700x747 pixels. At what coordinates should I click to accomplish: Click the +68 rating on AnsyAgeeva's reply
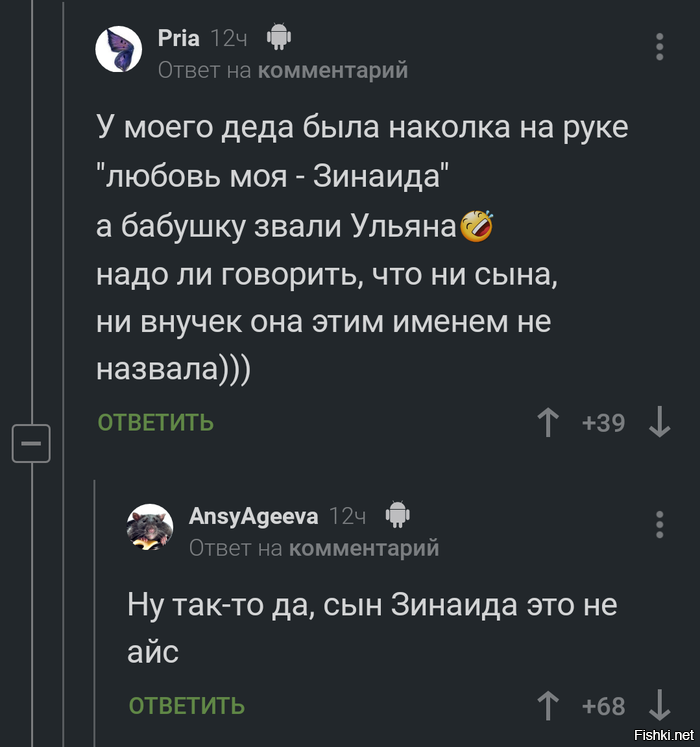point(603,706)
